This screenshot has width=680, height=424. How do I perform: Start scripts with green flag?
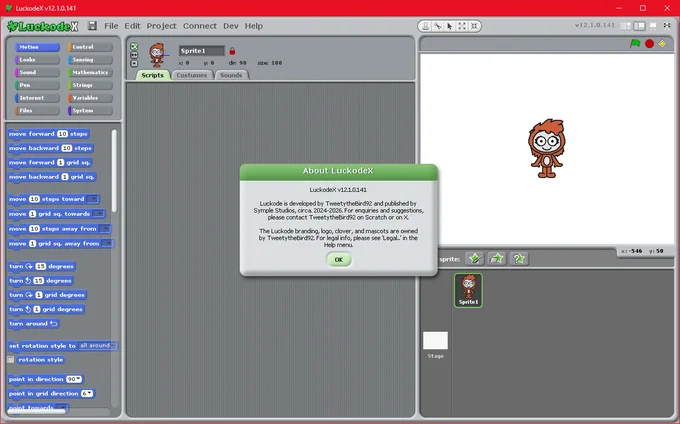(x=635, y=43)
